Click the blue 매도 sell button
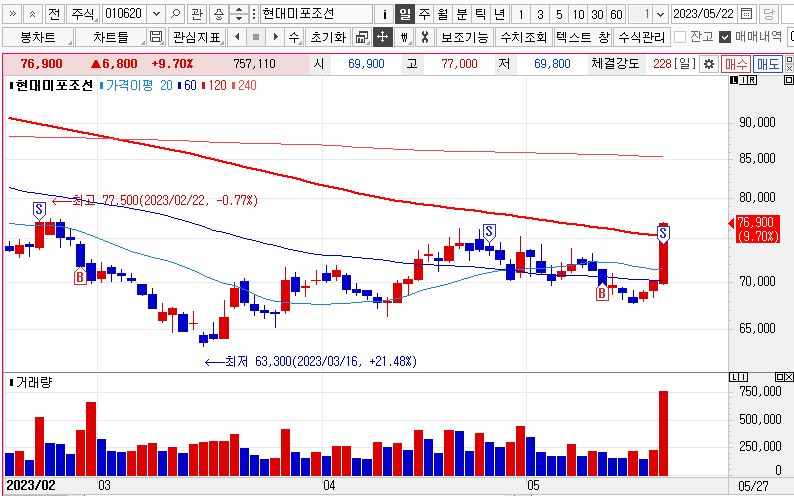The height and width of the screenshot is (496, 794). point(768,64)
